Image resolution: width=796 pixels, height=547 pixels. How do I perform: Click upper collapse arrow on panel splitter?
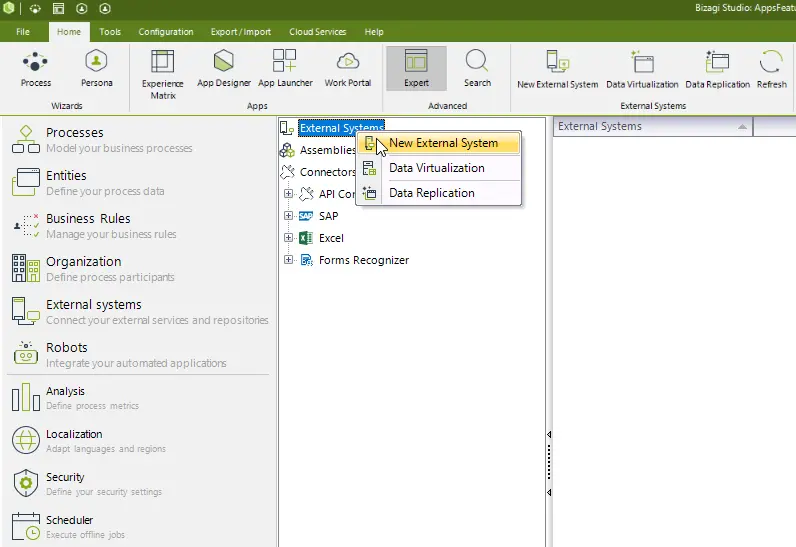tap(549, 434)
